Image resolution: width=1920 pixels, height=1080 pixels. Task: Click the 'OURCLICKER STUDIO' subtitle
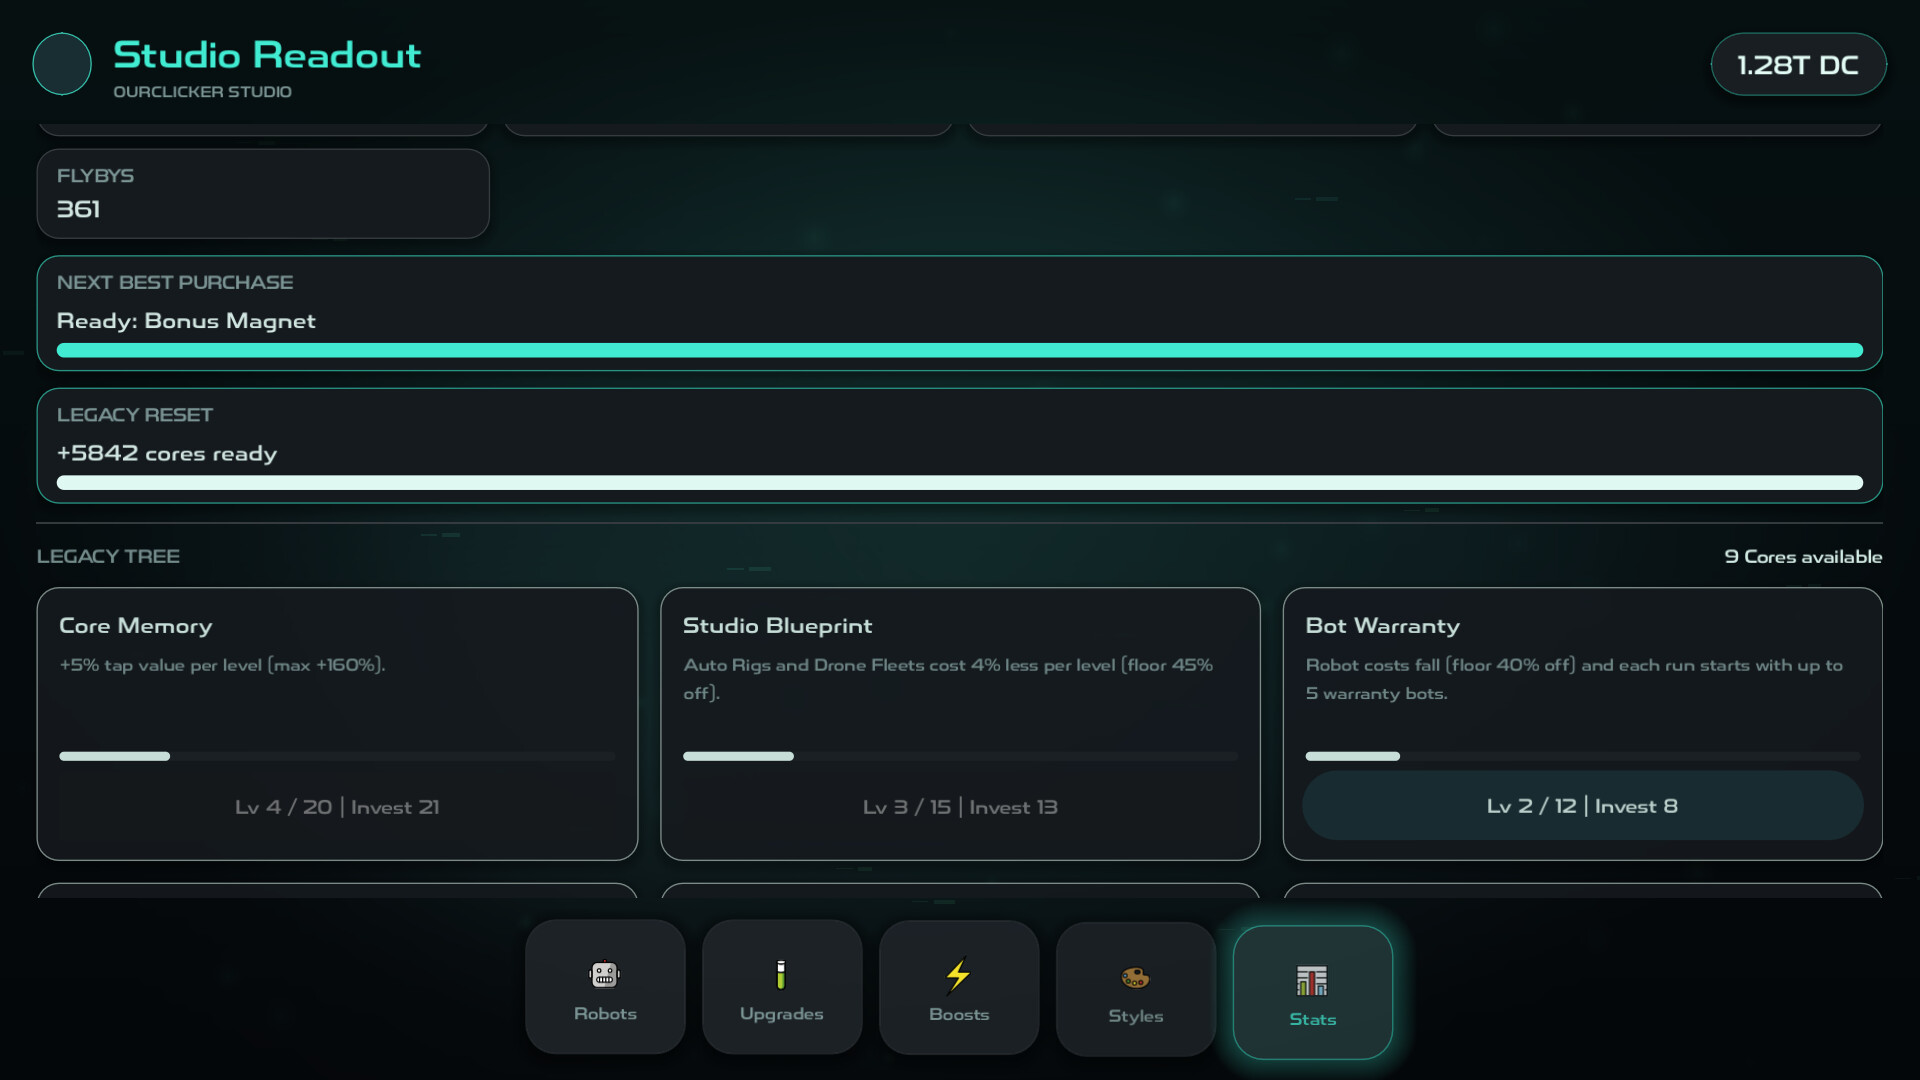point(202,91)
